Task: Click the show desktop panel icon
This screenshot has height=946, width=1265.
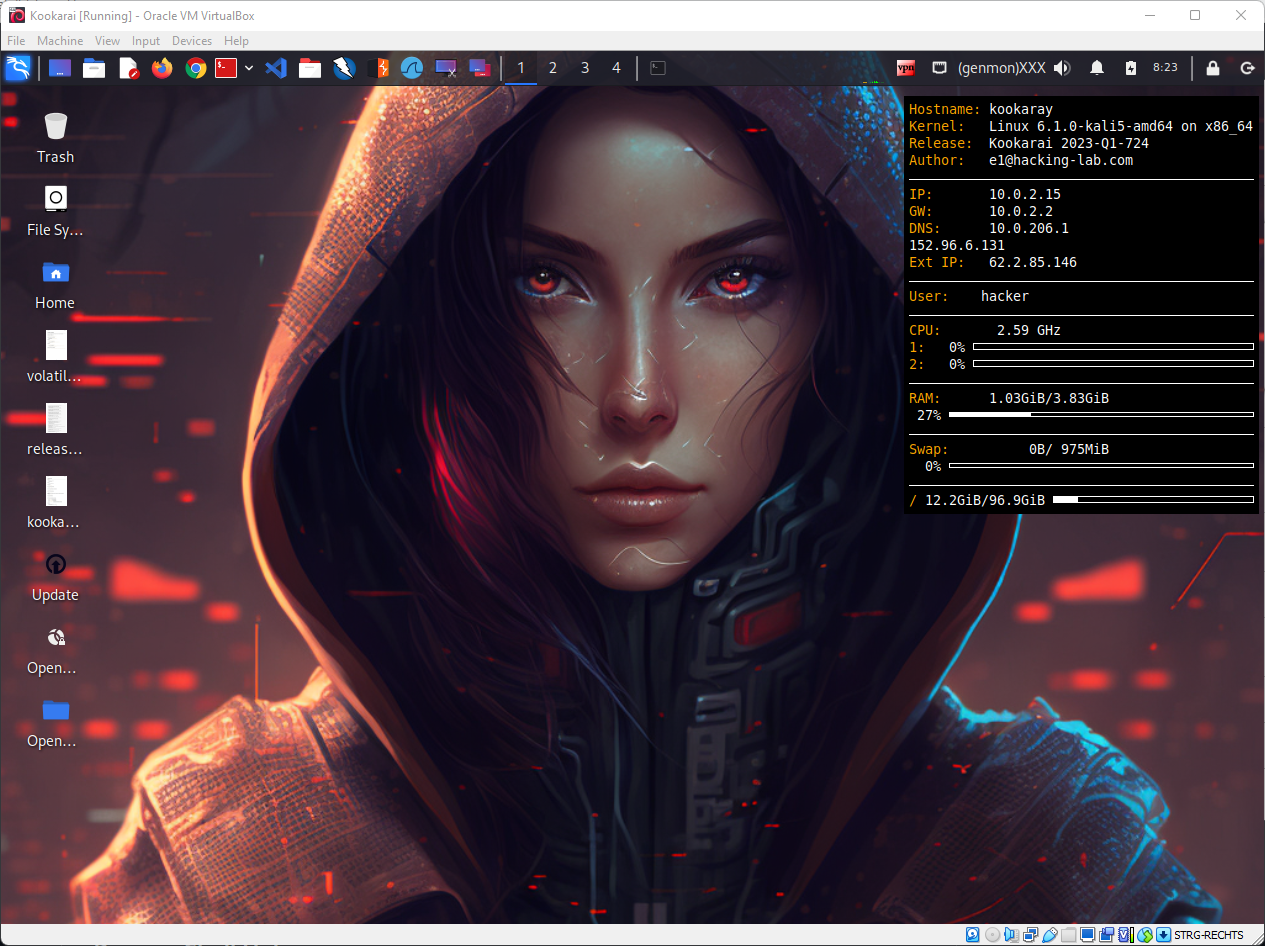Action: point(60,68)
